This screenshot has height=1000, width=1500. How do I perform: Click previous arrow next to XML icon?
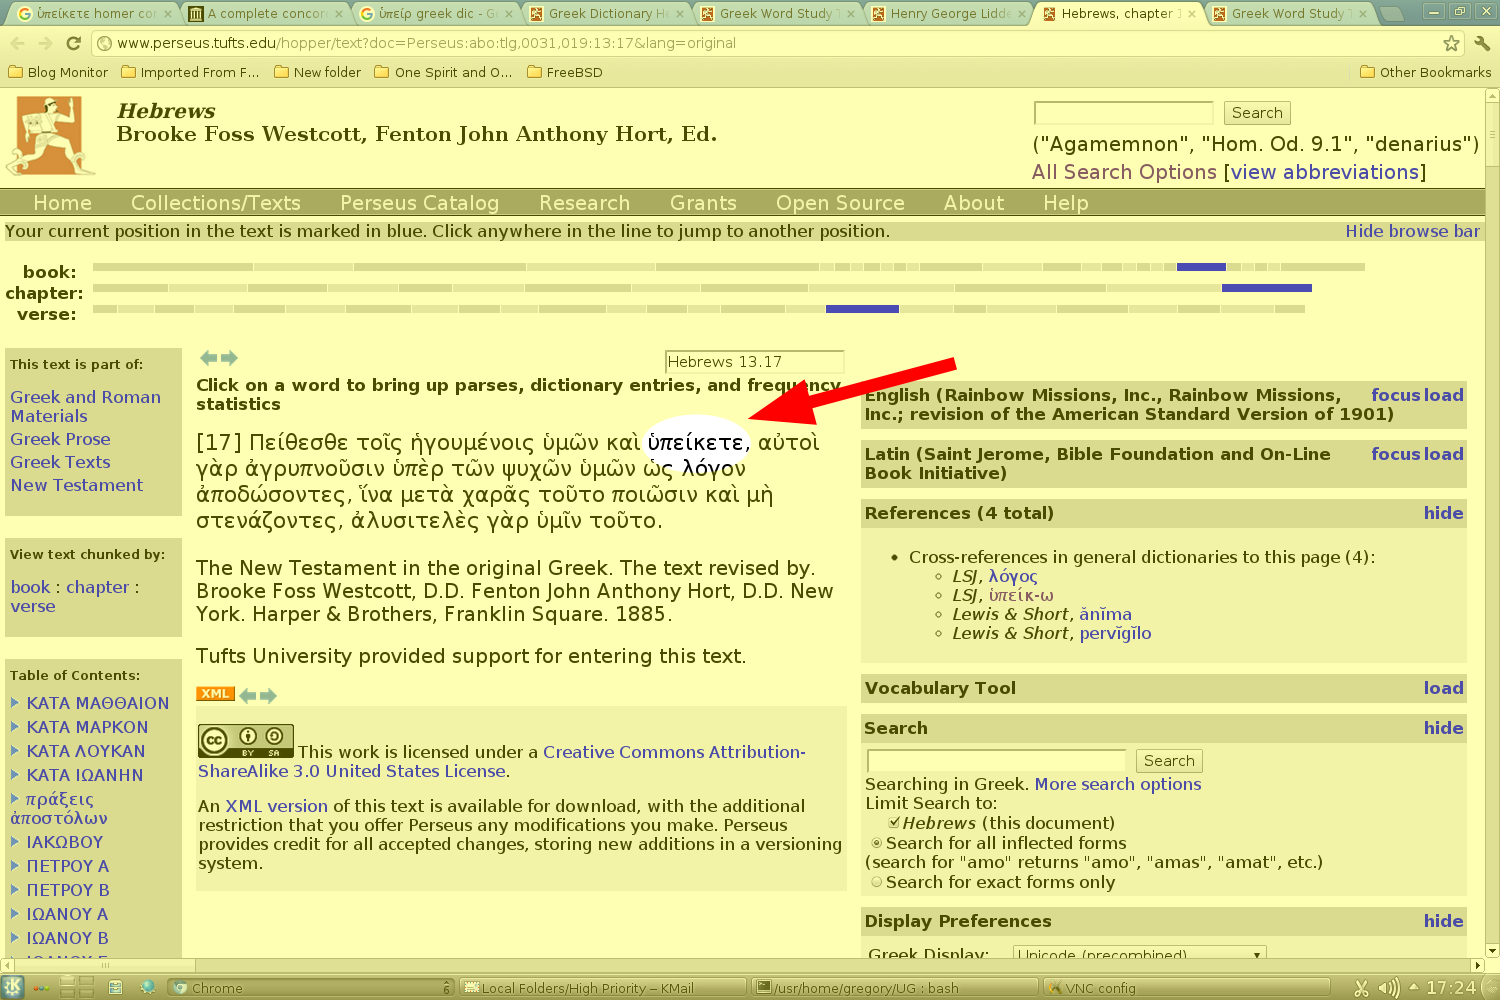click(247, 695)
